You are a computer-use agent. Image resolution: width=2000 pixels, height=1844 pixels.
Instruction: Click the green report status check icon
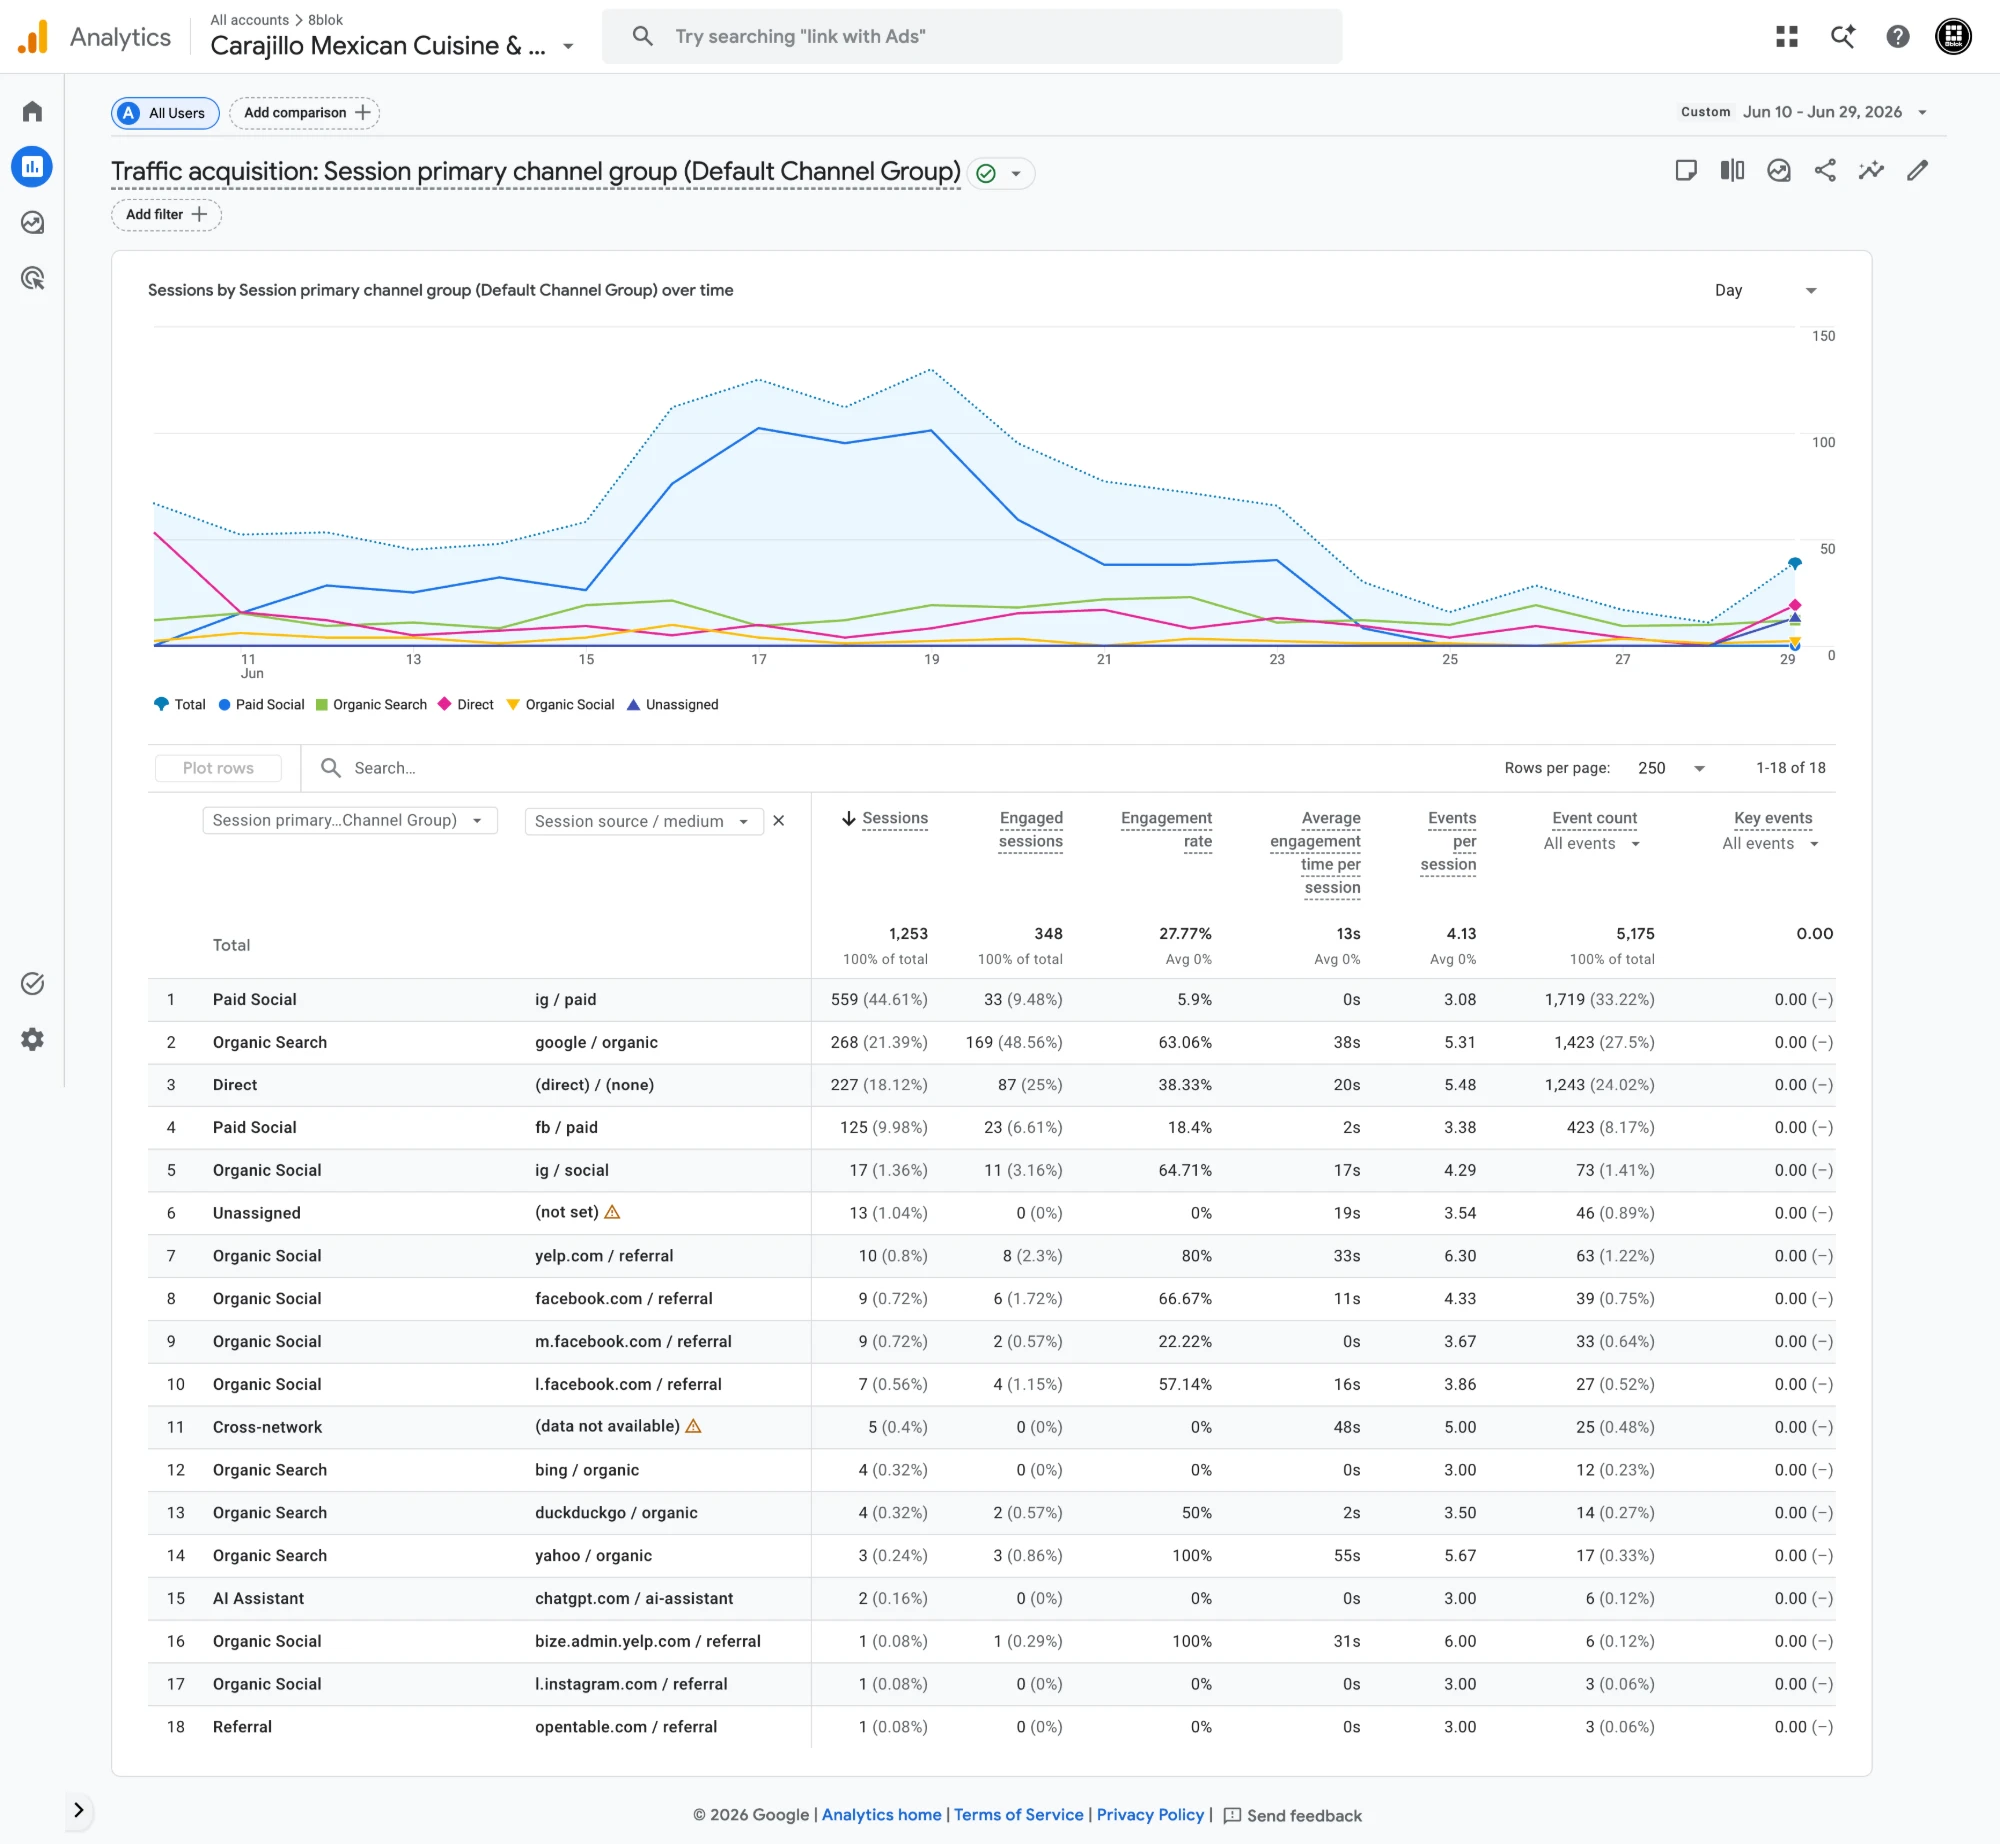[x=986, y=174]
